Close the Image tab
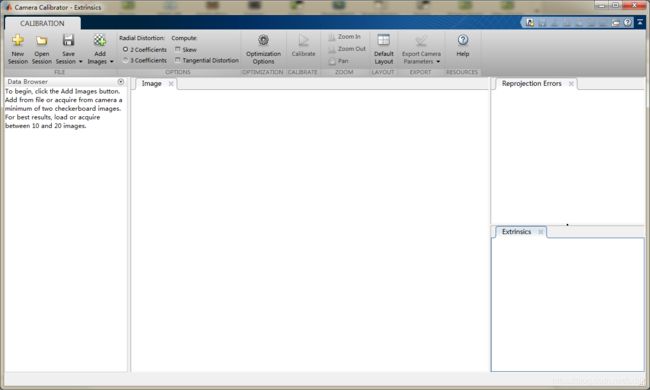 coord(171,84)
